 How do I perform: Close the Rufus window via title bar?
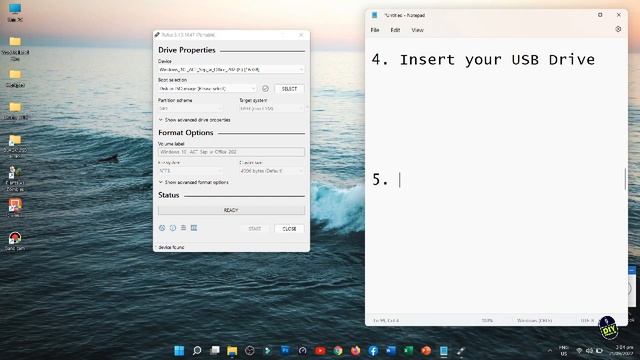[301, 35]
